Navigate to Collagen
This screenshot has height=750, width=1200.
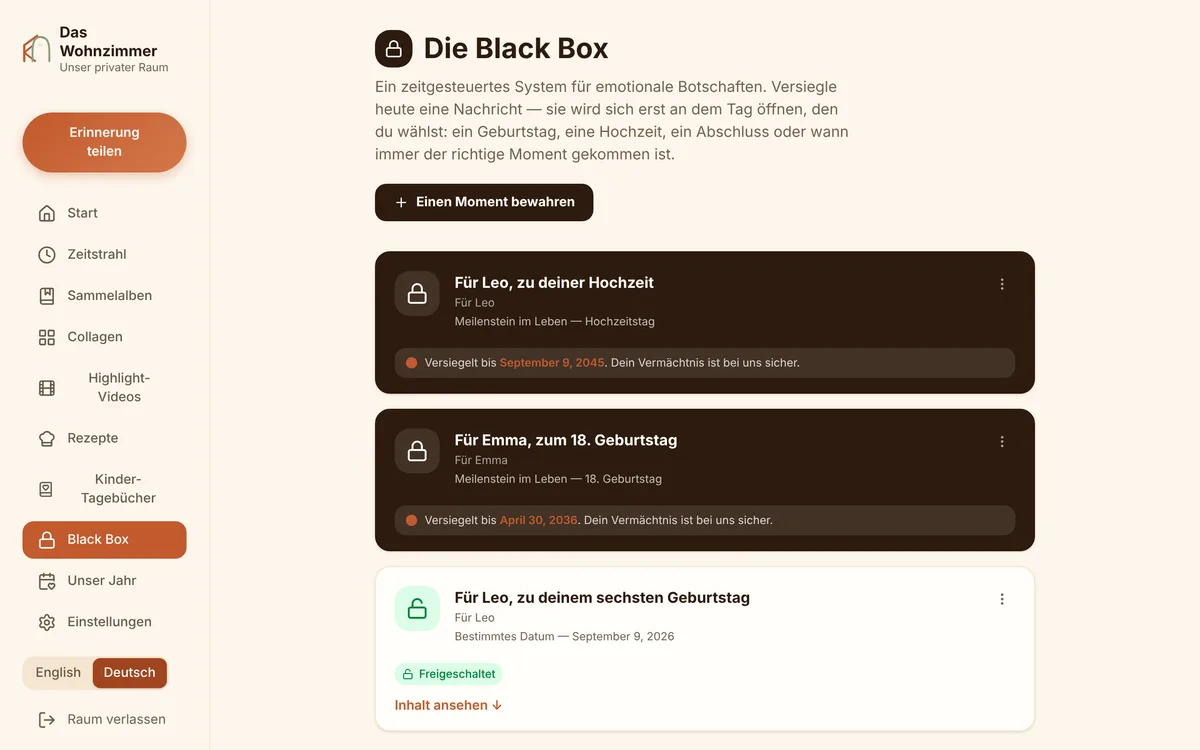coord(104,337)
